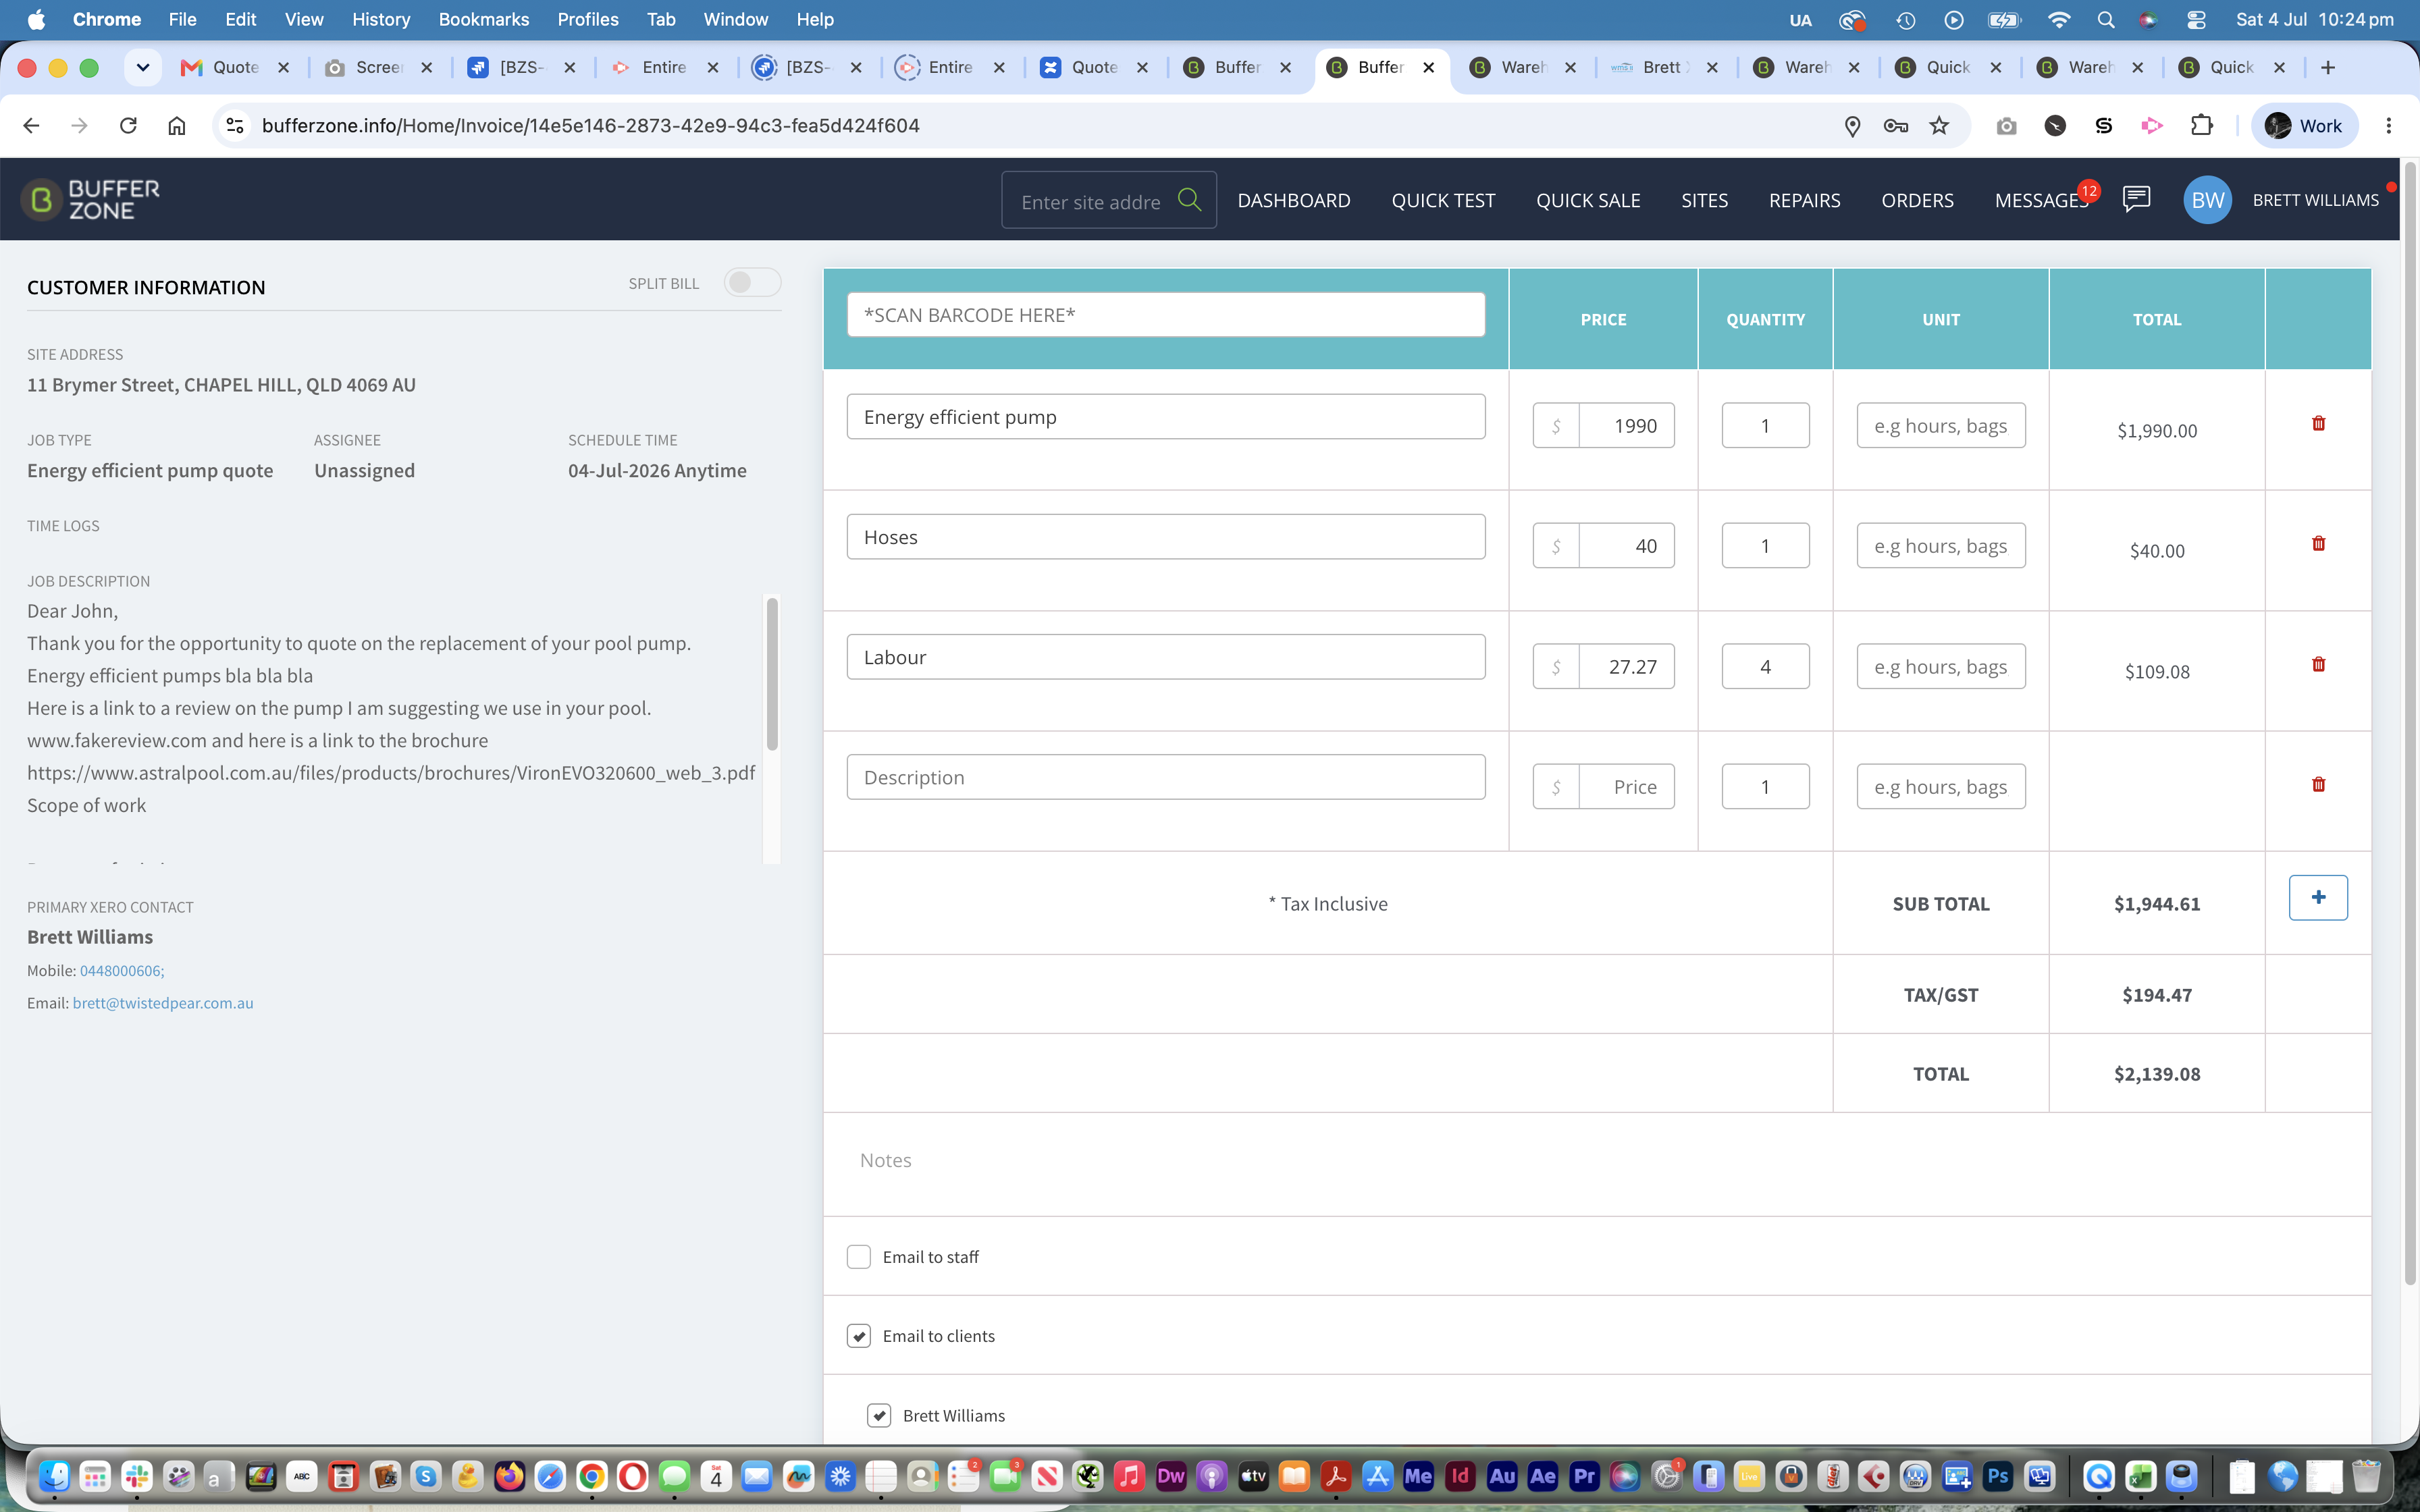
Task: Close the Screen tab
Action: pos(427,67)
